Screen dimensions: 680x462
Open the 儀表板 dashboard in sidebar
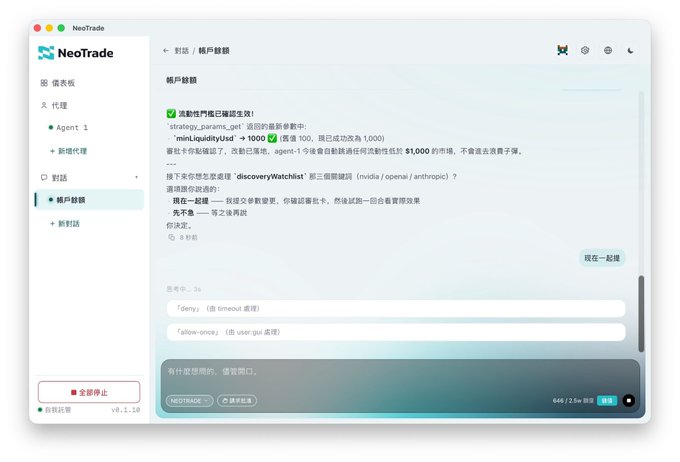pos(58,83)
